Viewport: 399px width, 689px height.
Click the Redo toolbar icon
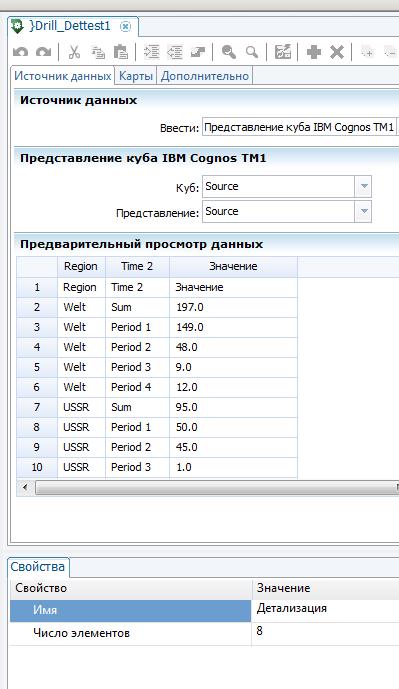pos(43,52)
